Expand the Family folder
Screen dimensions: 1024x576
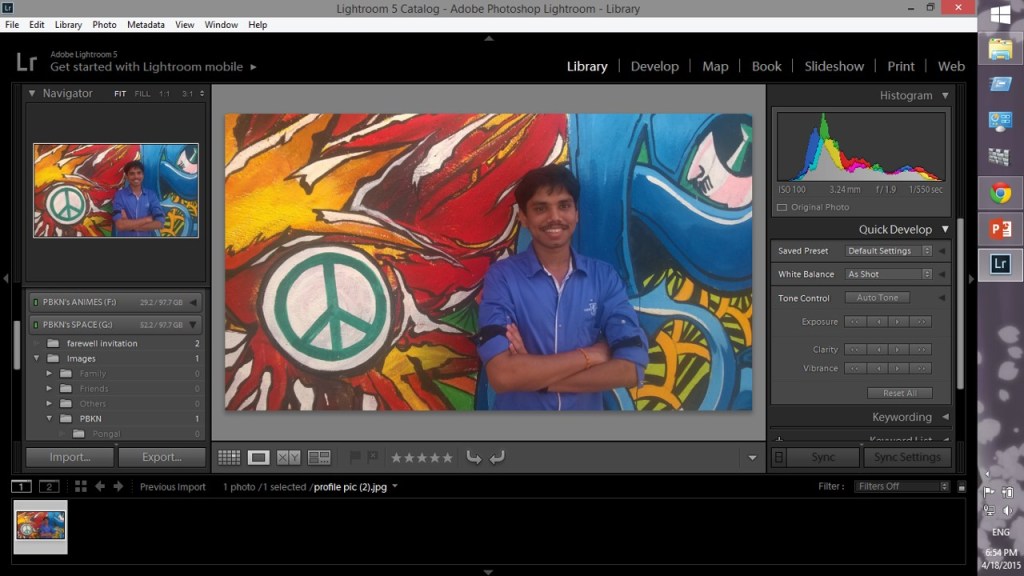coord(50,374)
